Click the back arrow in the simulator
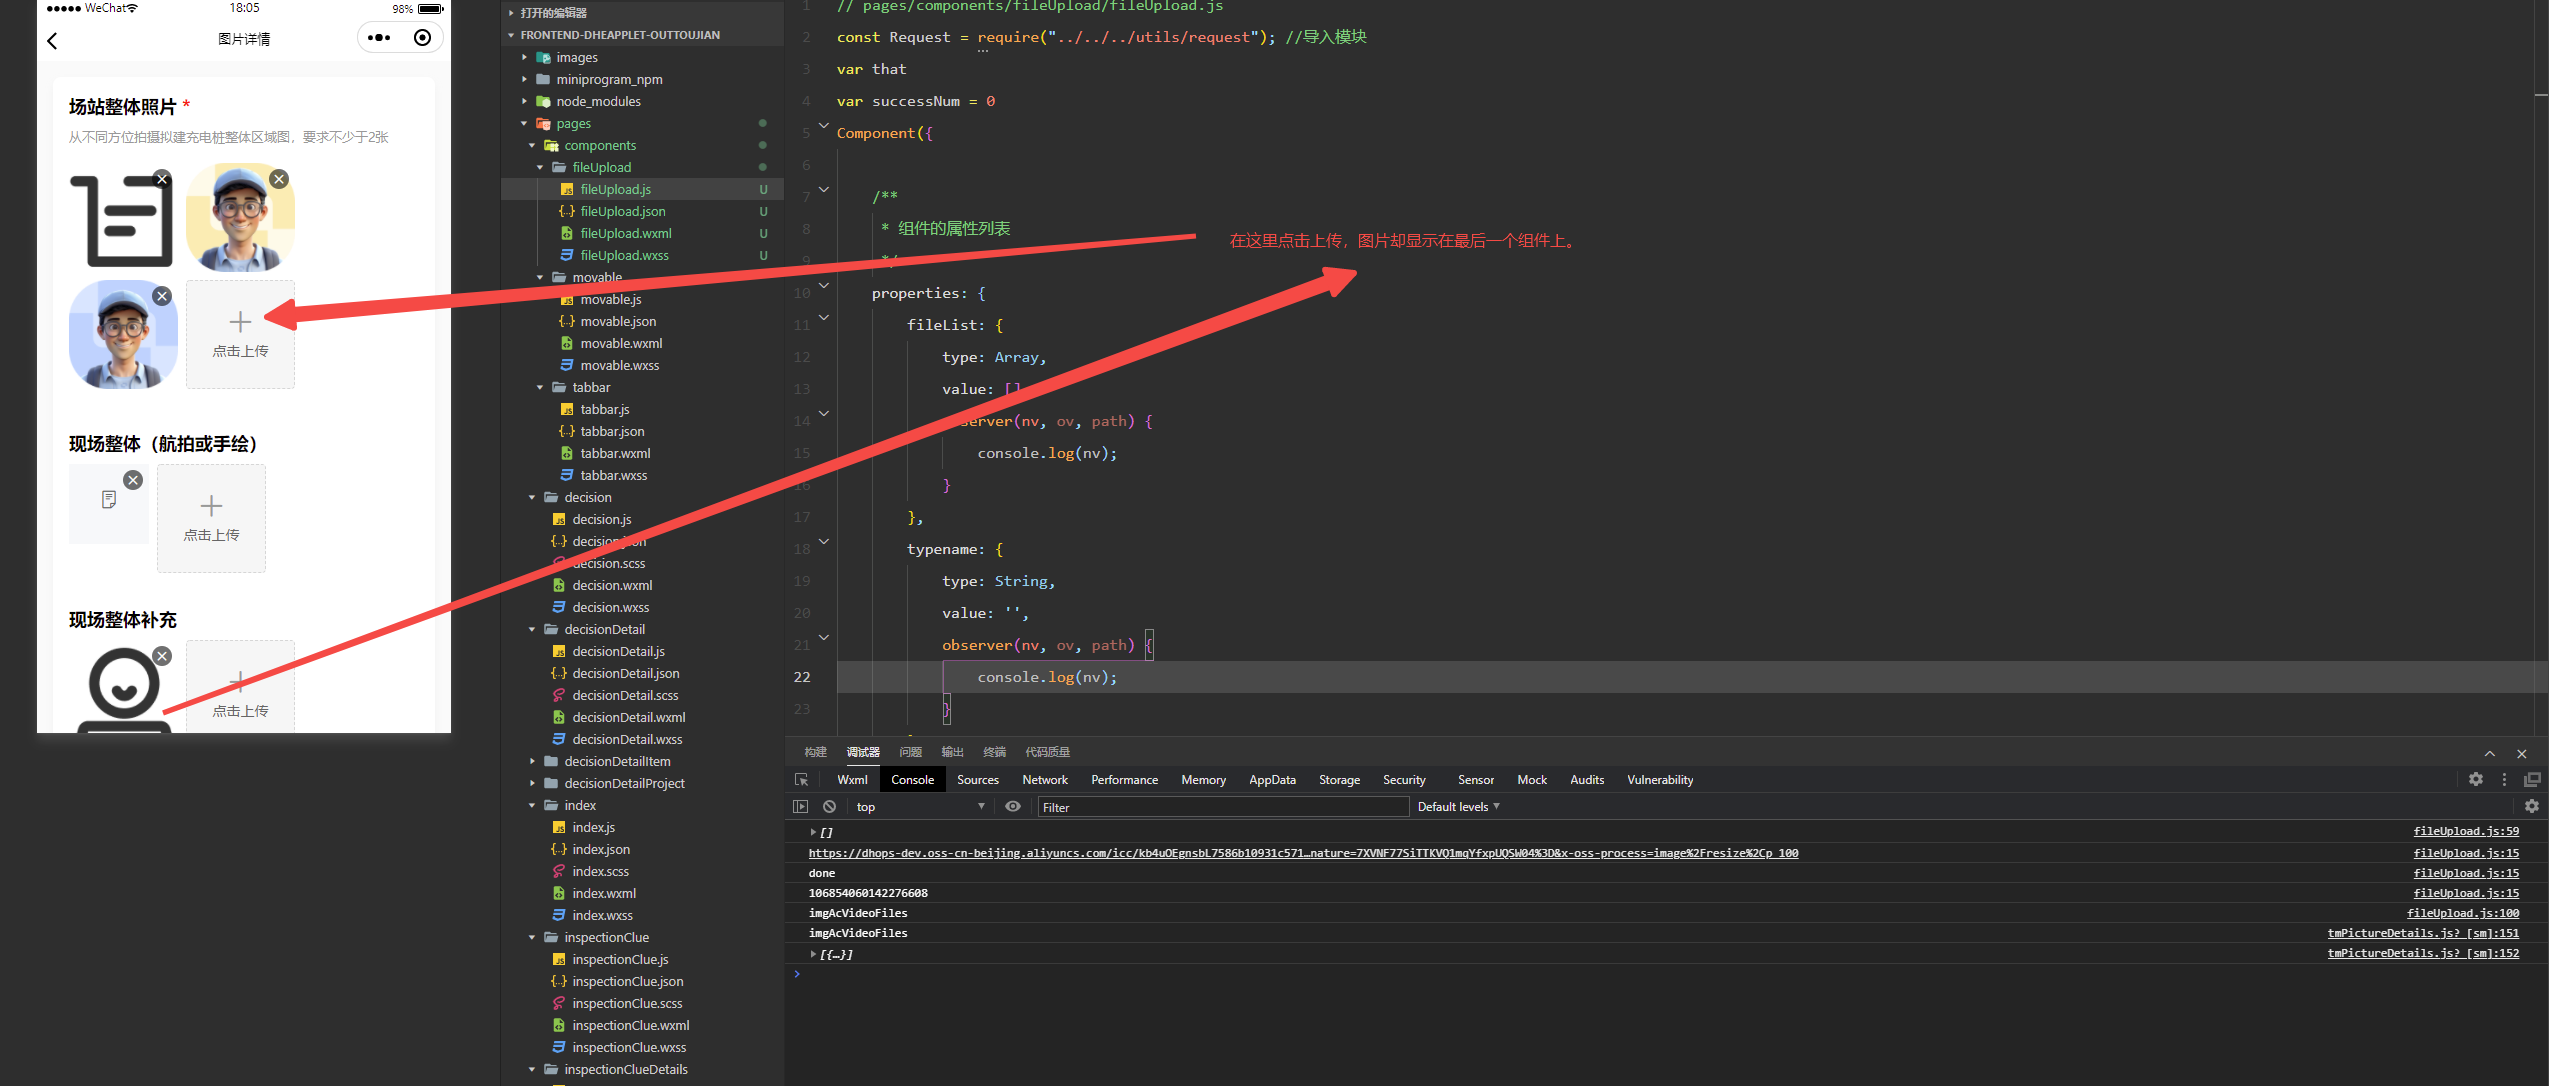This screenshot has width=2549, height=1086. tap(53, 40)
